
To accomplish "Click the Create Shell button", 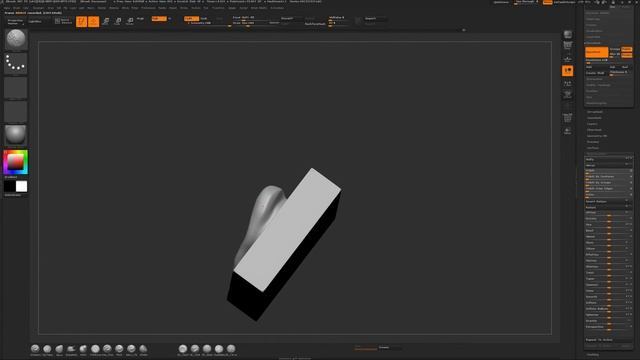I will coord(596,73).
